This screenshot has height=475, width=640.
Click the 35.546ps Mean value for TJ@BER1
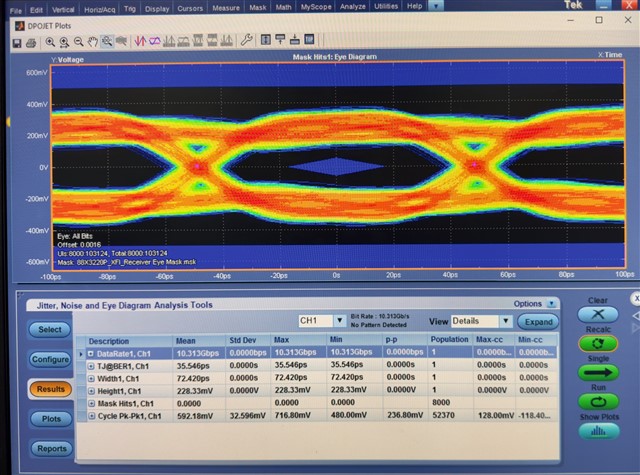coord(193,366)
